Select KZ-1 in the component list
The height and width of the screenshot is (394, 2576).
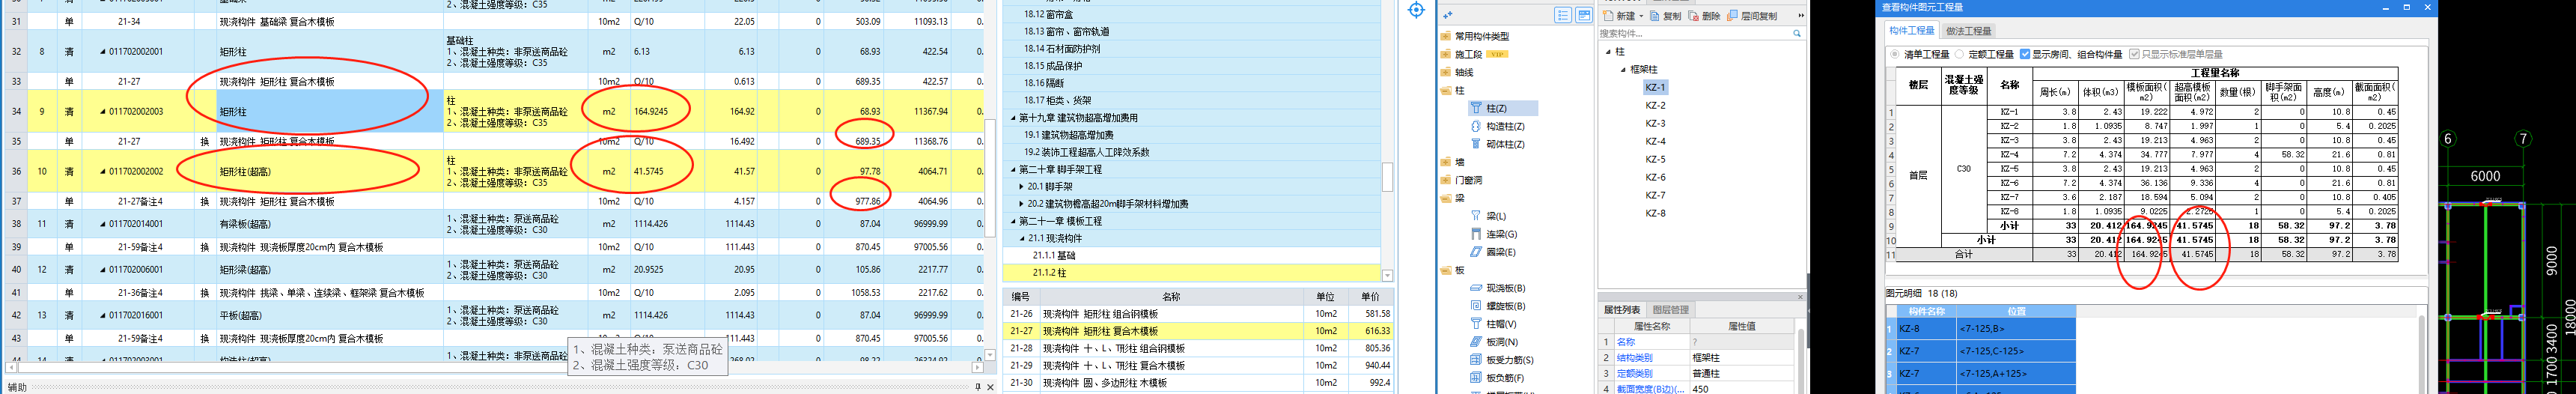click(1655, 88)
